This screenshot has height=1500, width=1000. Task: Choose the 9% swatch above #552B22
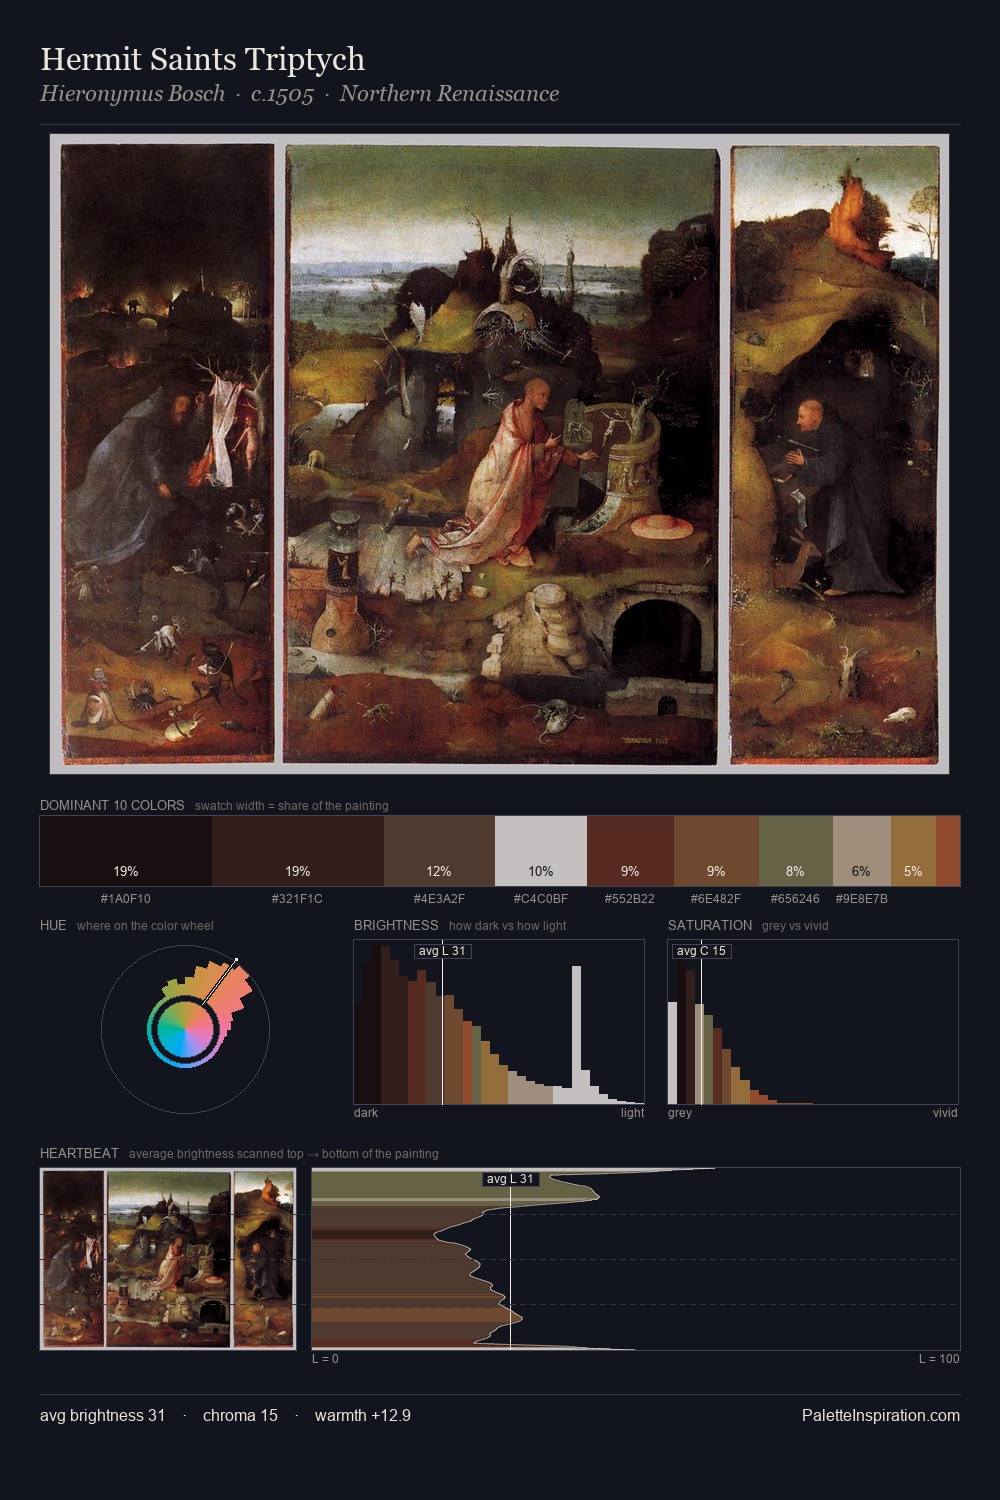point(630,851)
